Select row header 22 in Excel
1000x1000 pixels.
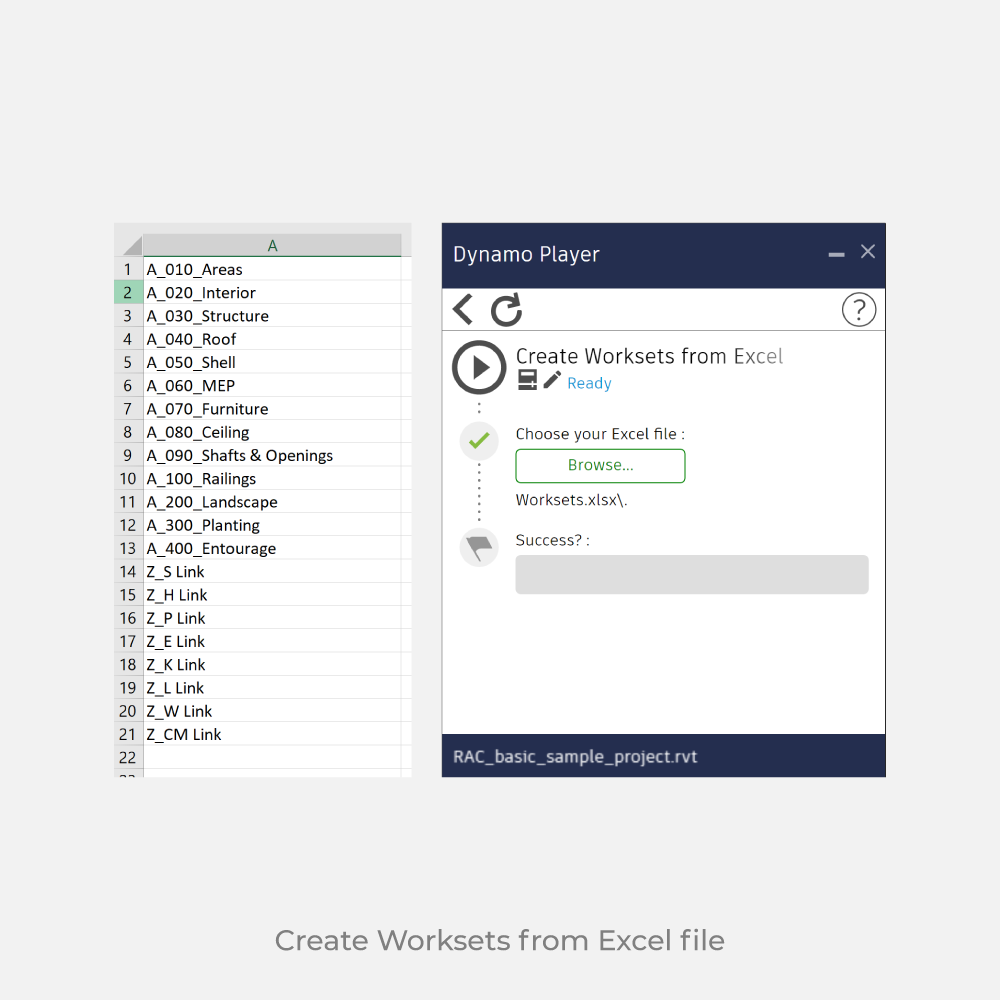[x=128, y=758]
